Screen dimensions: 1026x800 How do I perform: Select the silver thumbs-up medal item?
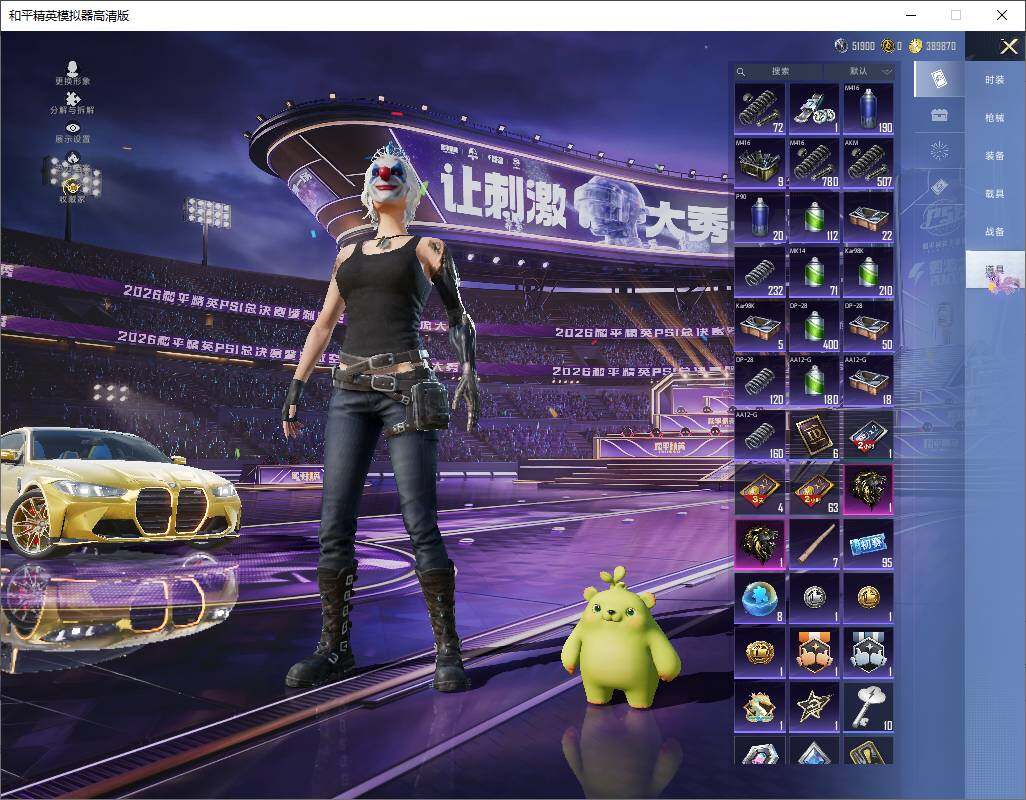tap(868, 653)
